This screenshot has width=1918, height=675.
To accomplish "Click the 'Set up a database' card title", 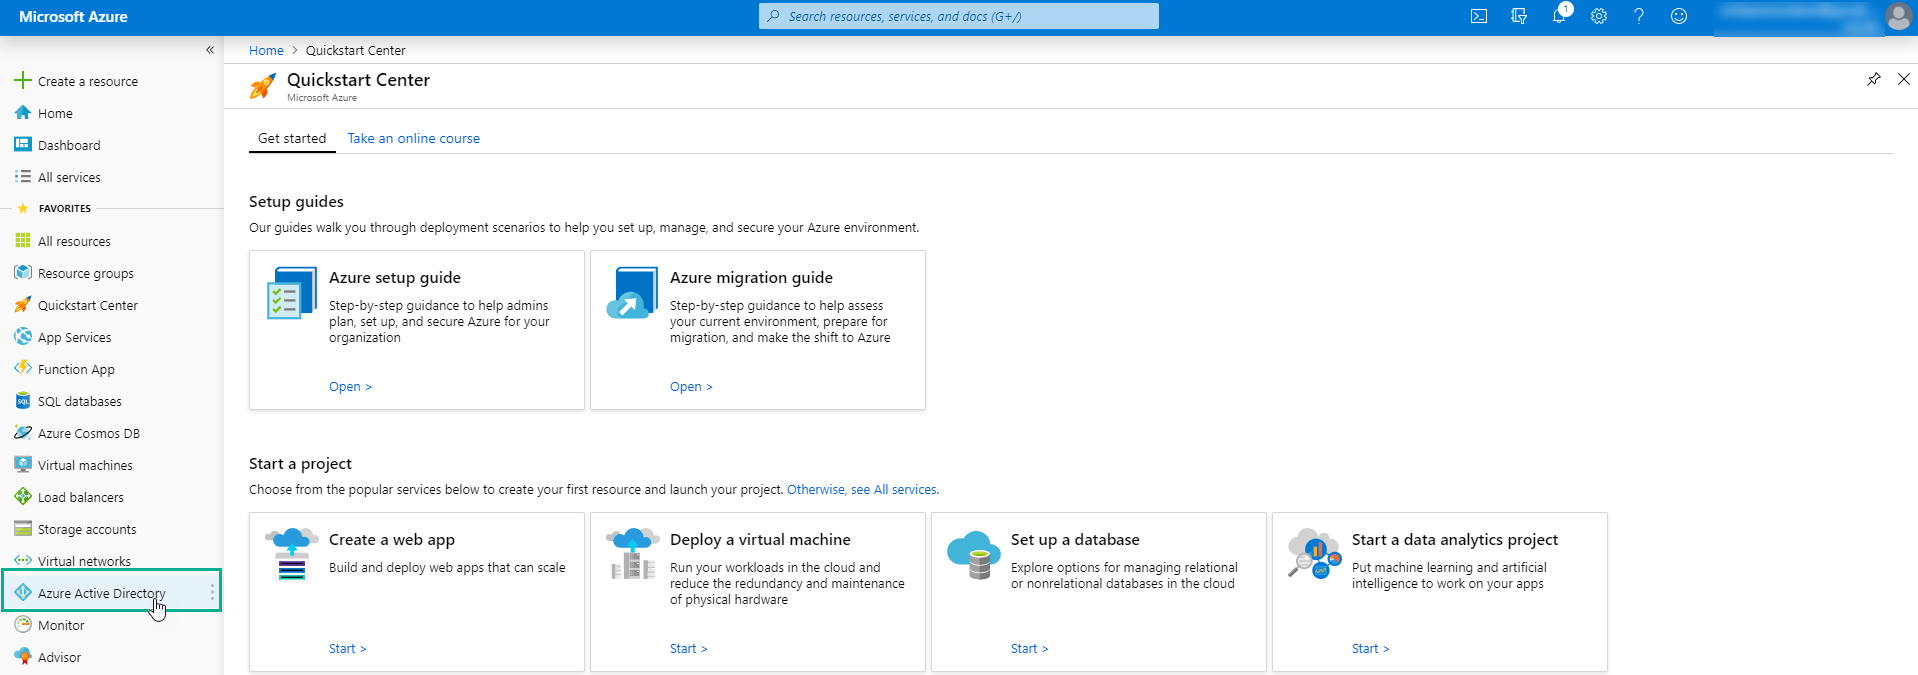I will [x=1075, y=539].
